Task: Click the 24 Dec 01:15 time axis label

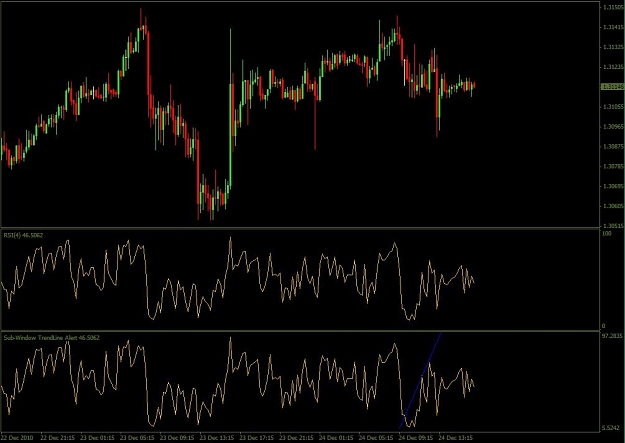Action: coord(336,438)
